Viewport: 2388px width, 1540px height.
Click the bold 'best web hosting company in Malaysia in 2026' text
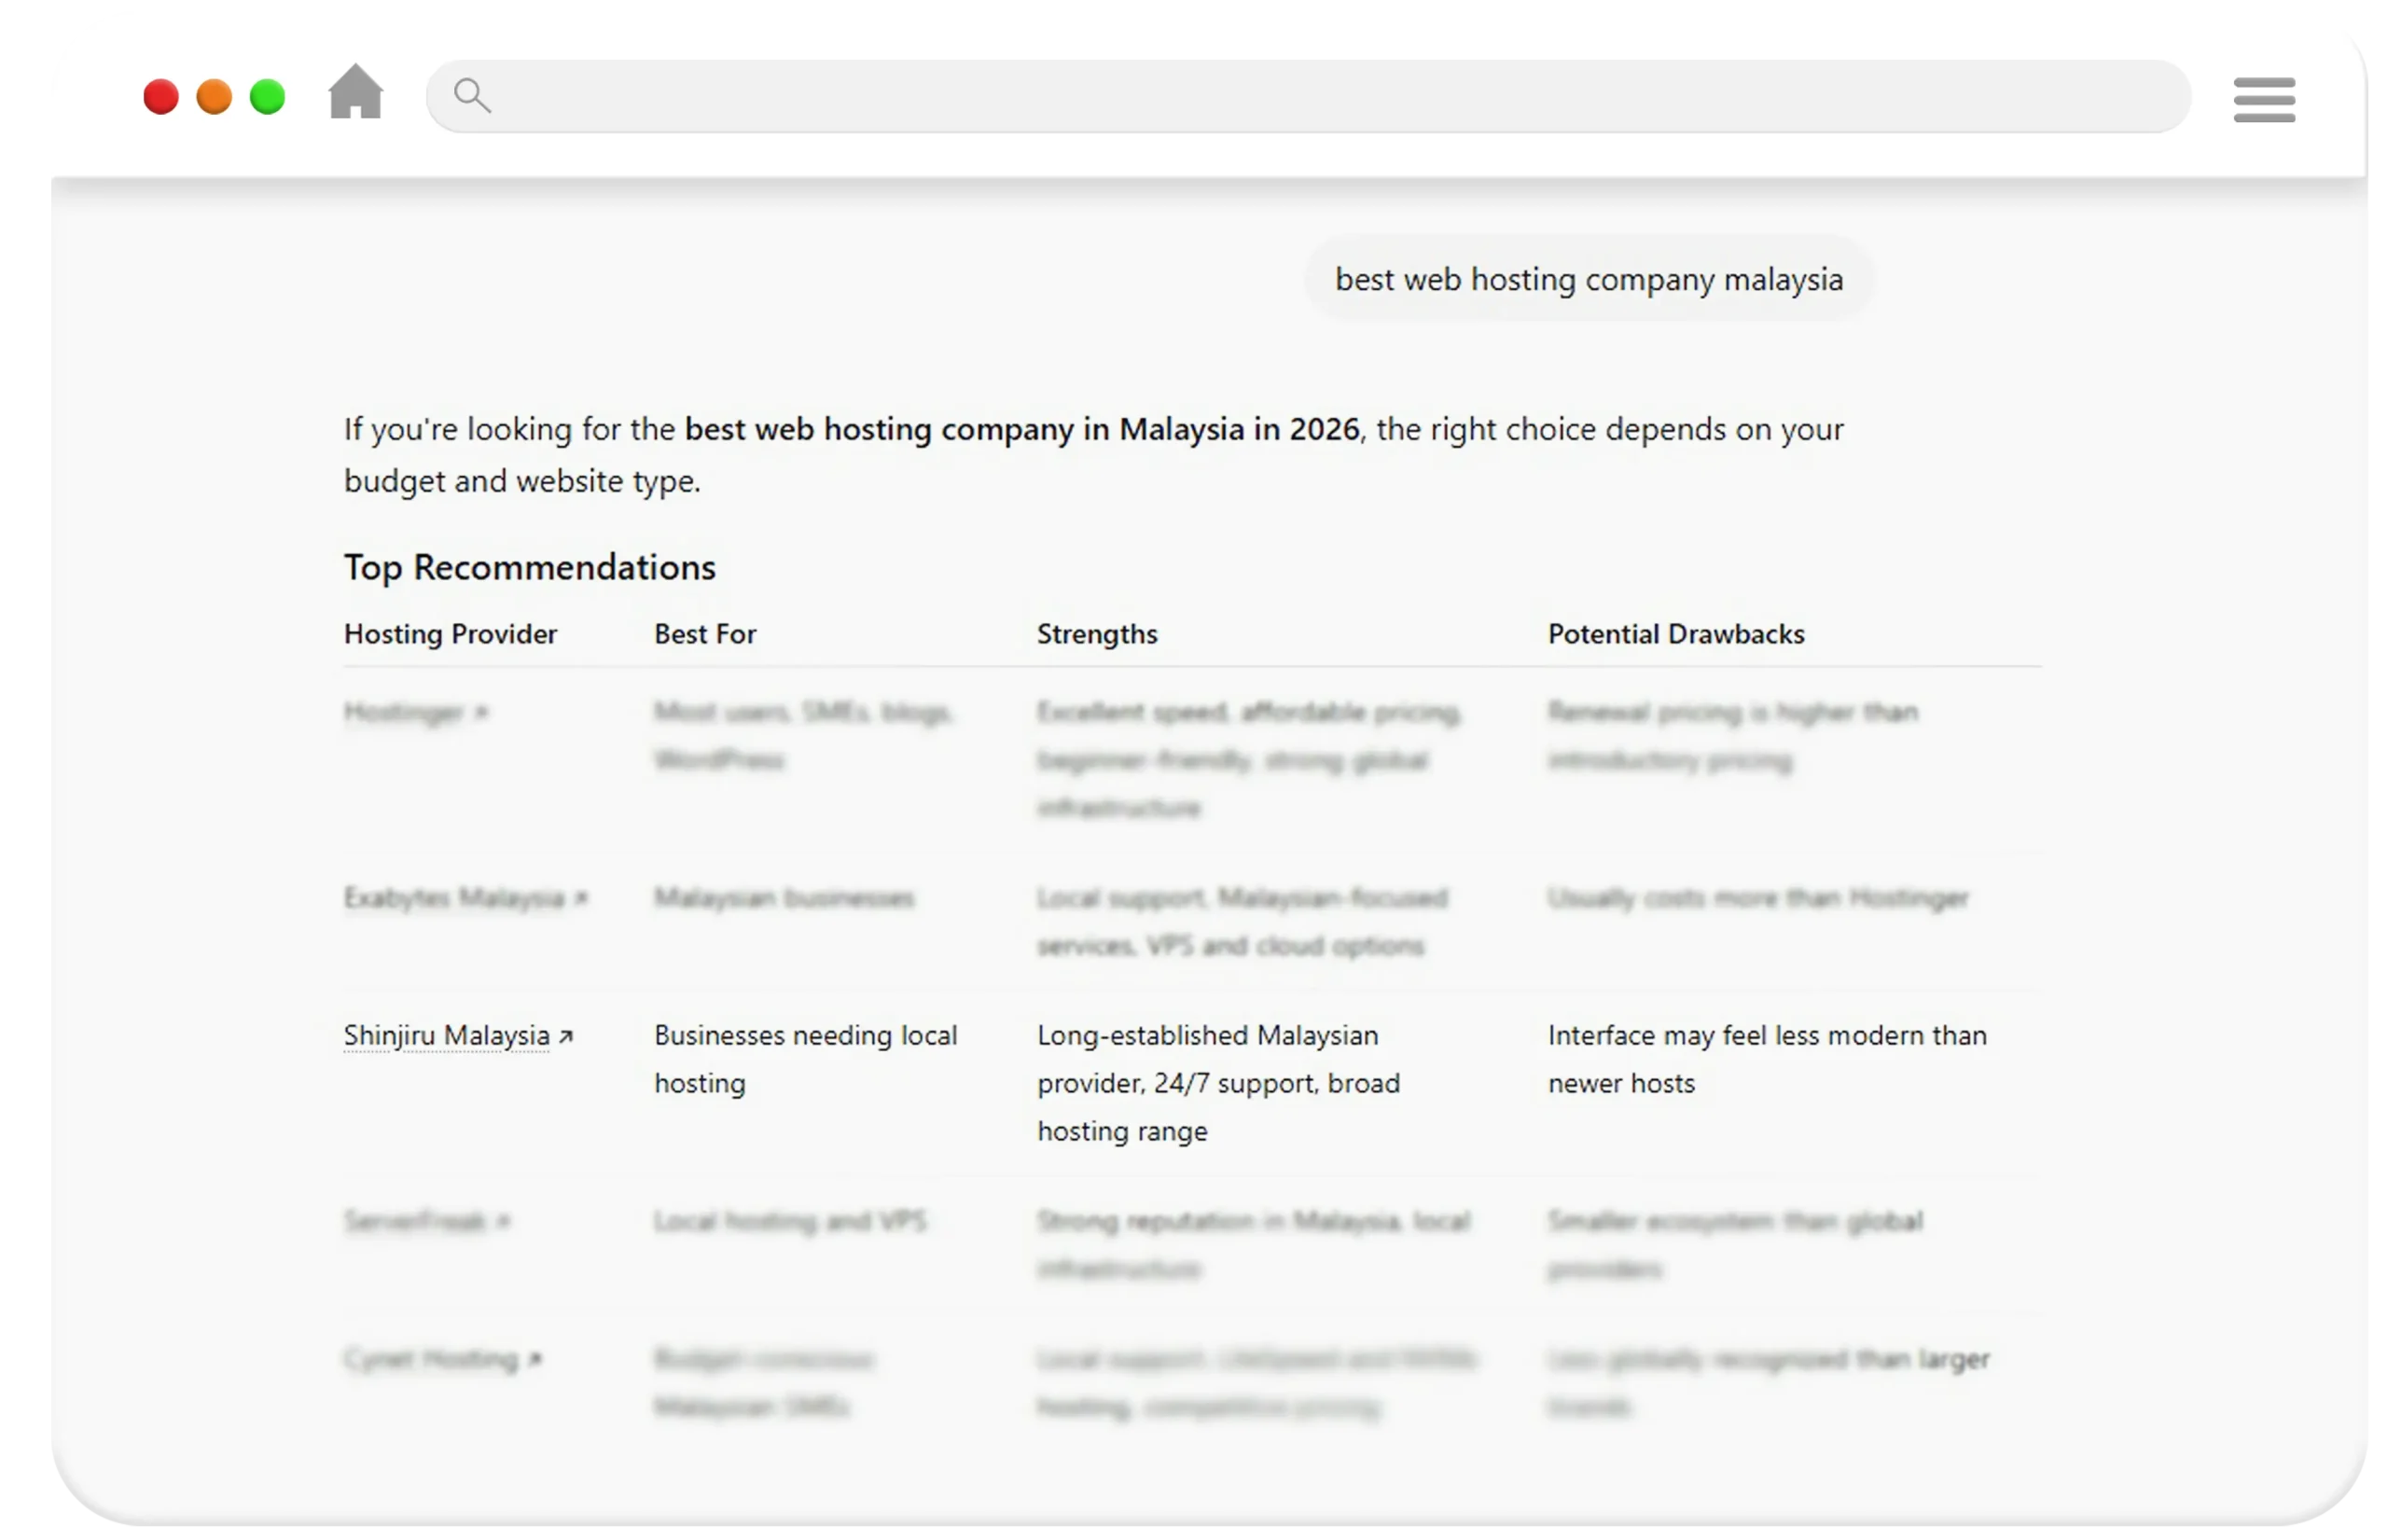tap(1022, 429)
